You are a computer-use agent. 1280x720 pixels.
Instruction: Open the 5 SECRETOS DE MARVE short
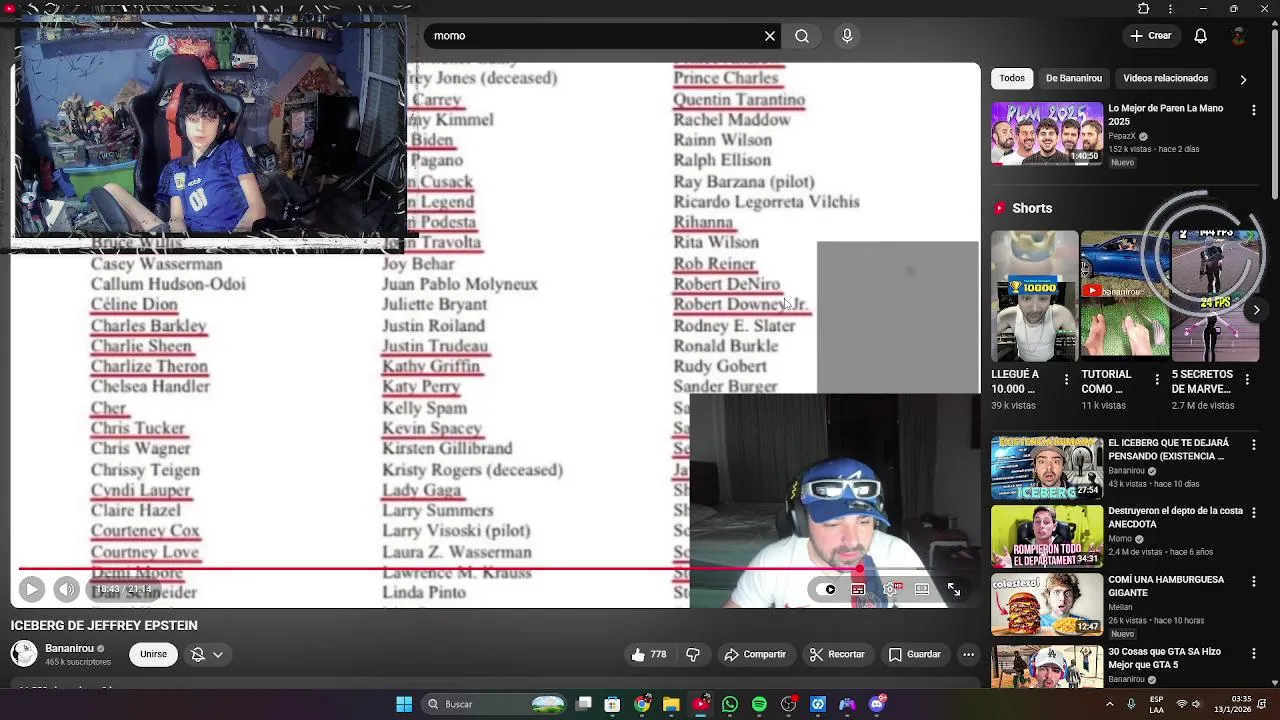click(1215, 296)
